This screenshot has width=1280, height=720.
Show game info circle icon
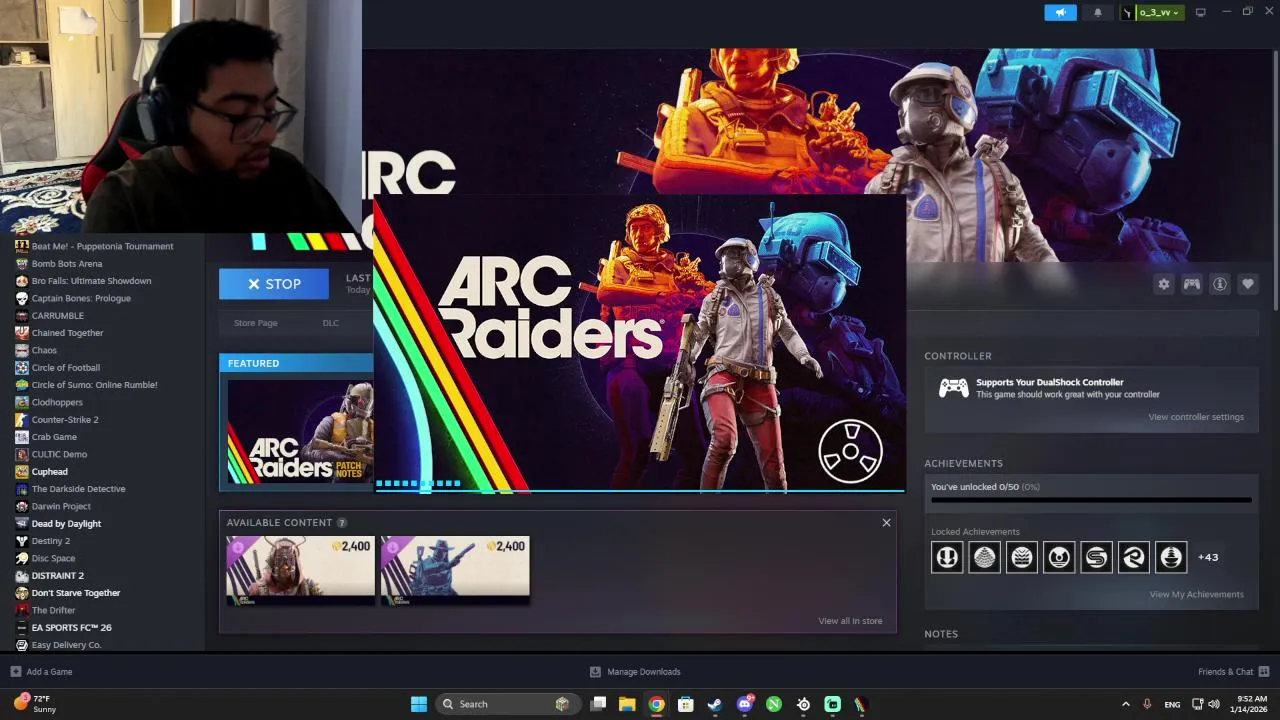[1220, 284]
